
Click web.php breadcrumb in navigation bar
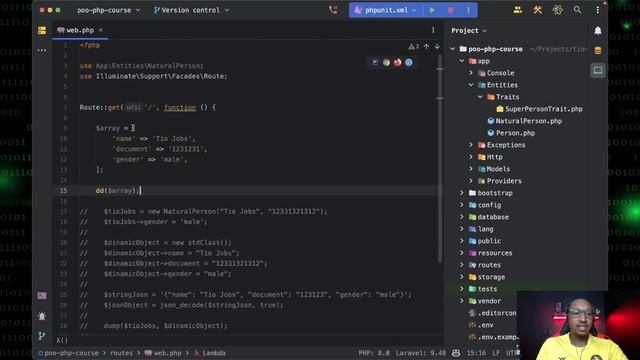pos(163,353)
